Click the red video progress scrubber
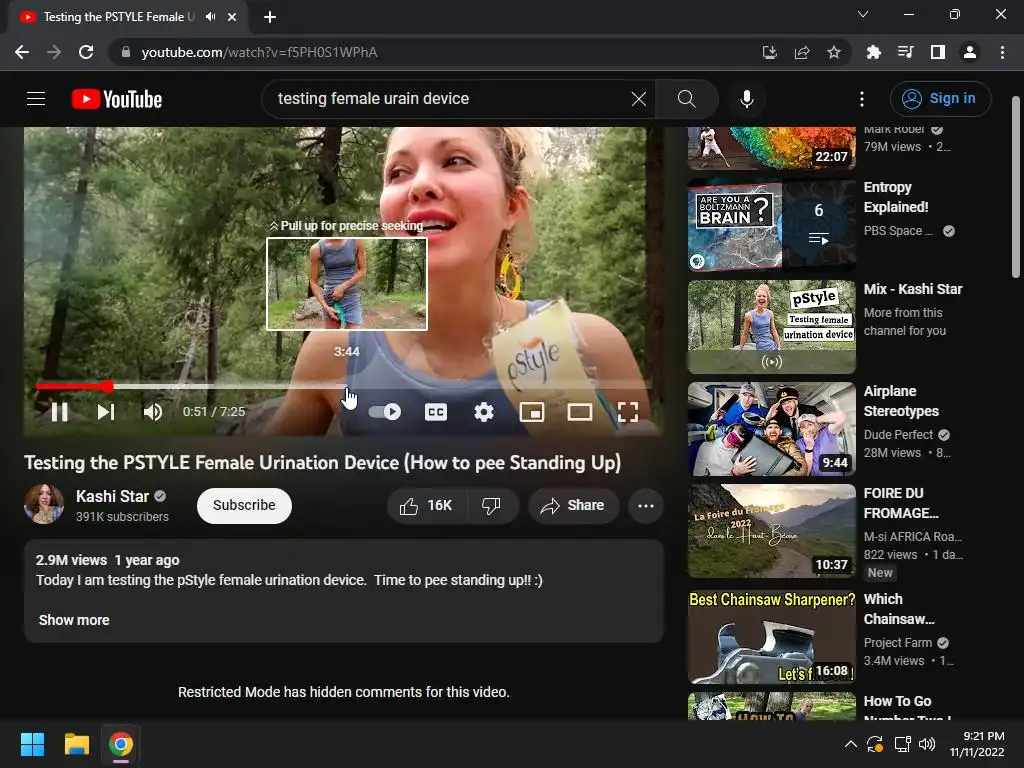Screen dimensions: 1024x768 [x=107, y=387]
